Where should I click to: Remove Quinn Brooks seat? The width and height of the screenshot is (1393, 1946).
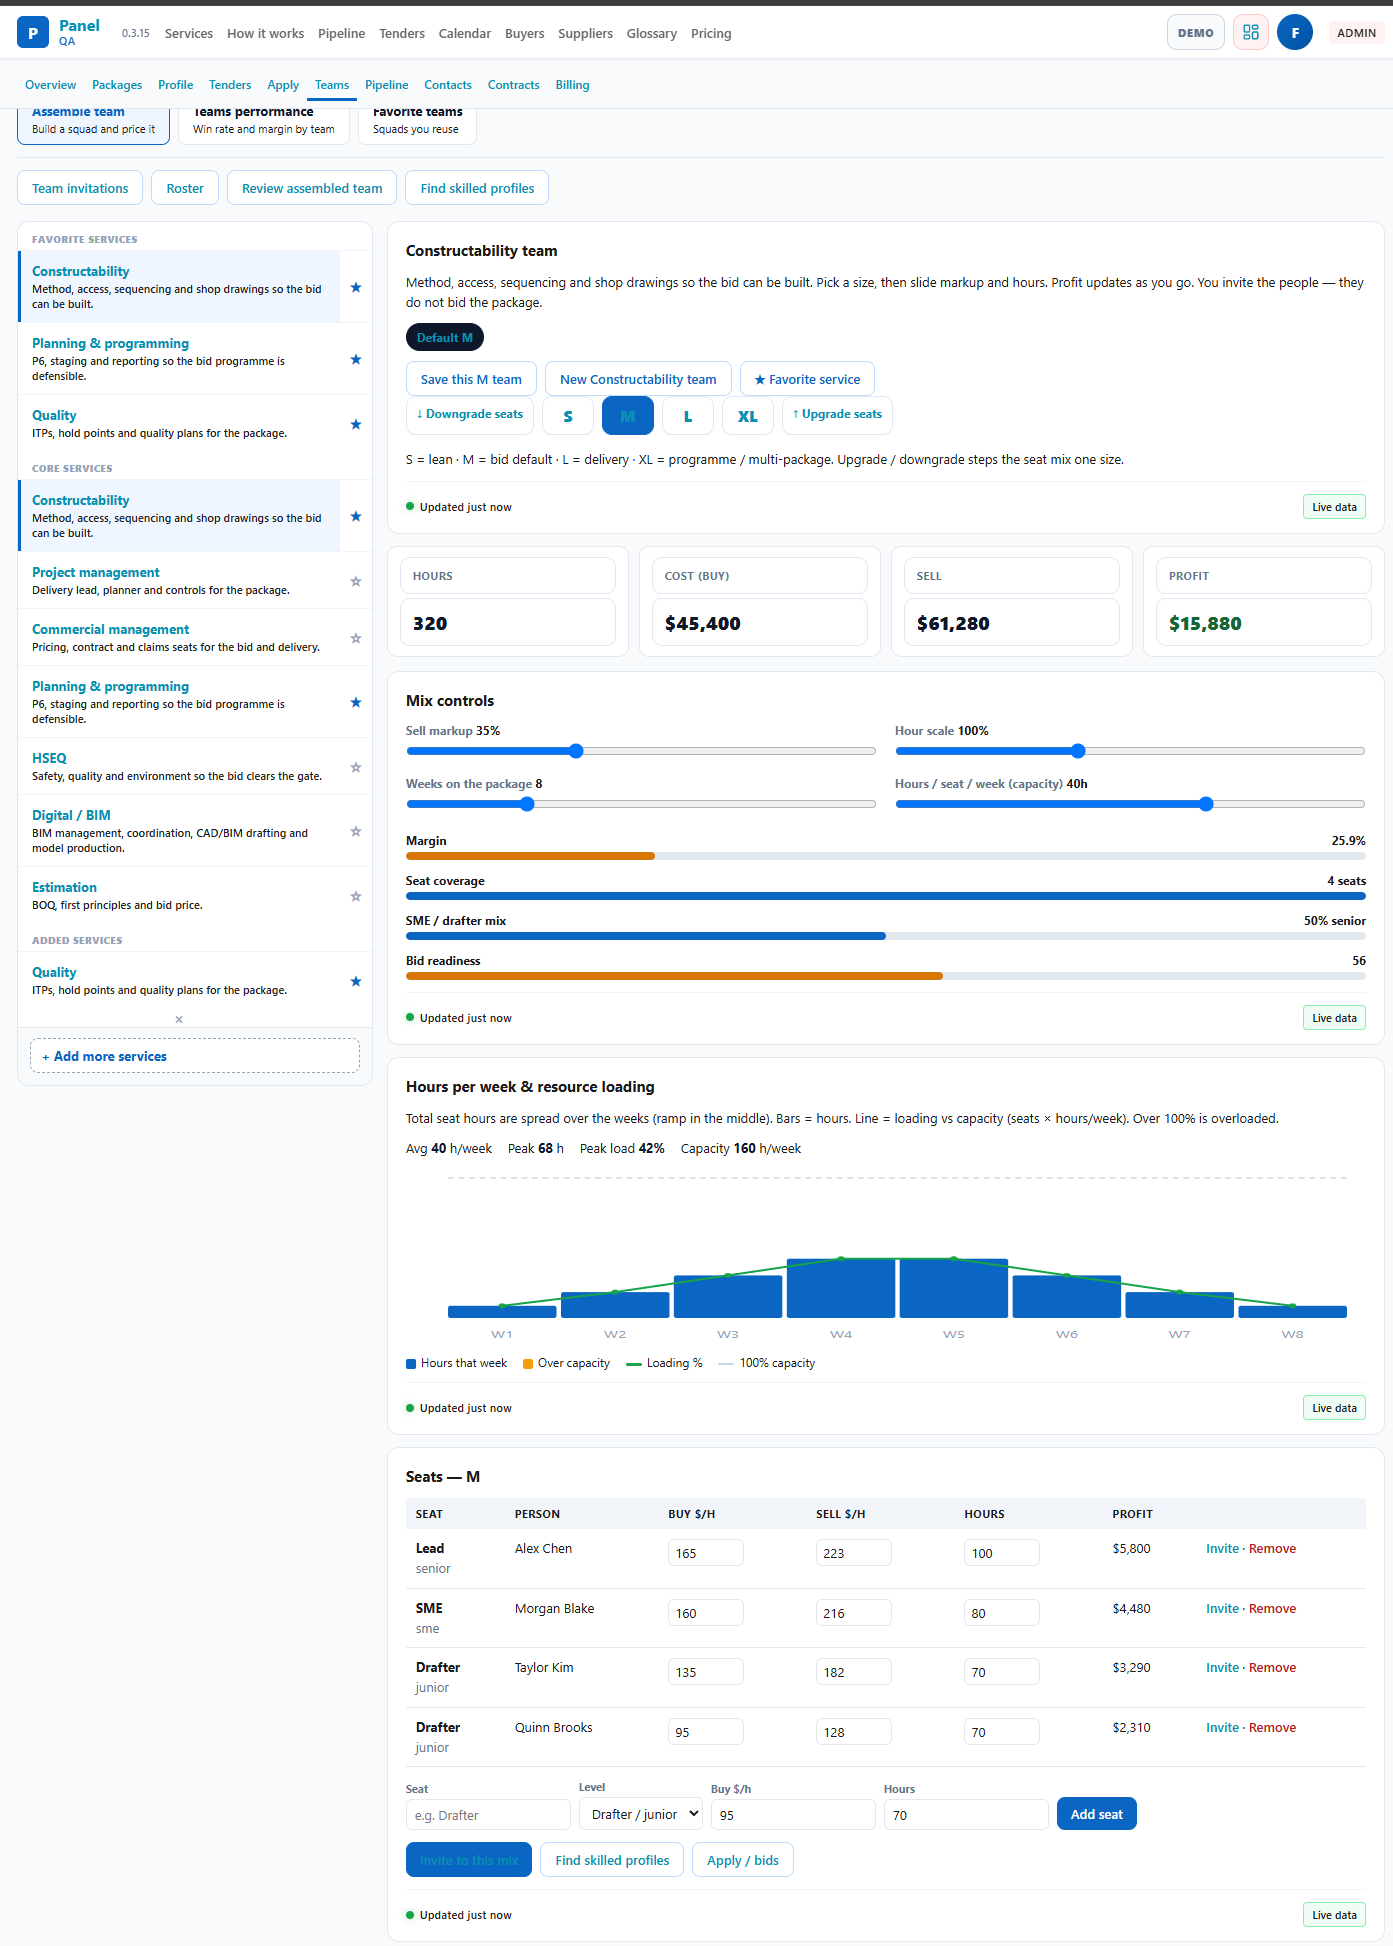[1272, 1727]
